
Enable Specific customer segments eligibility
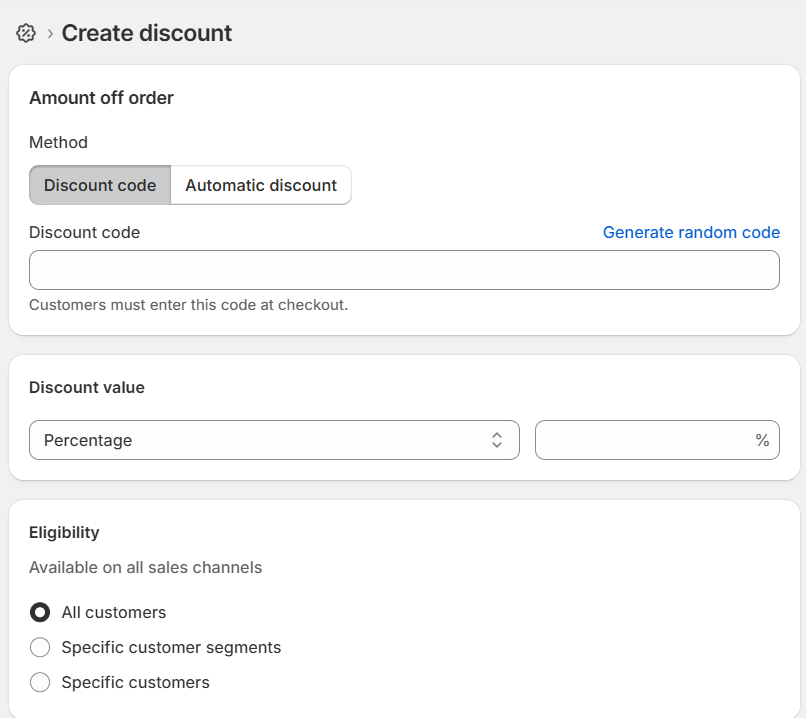40,647
